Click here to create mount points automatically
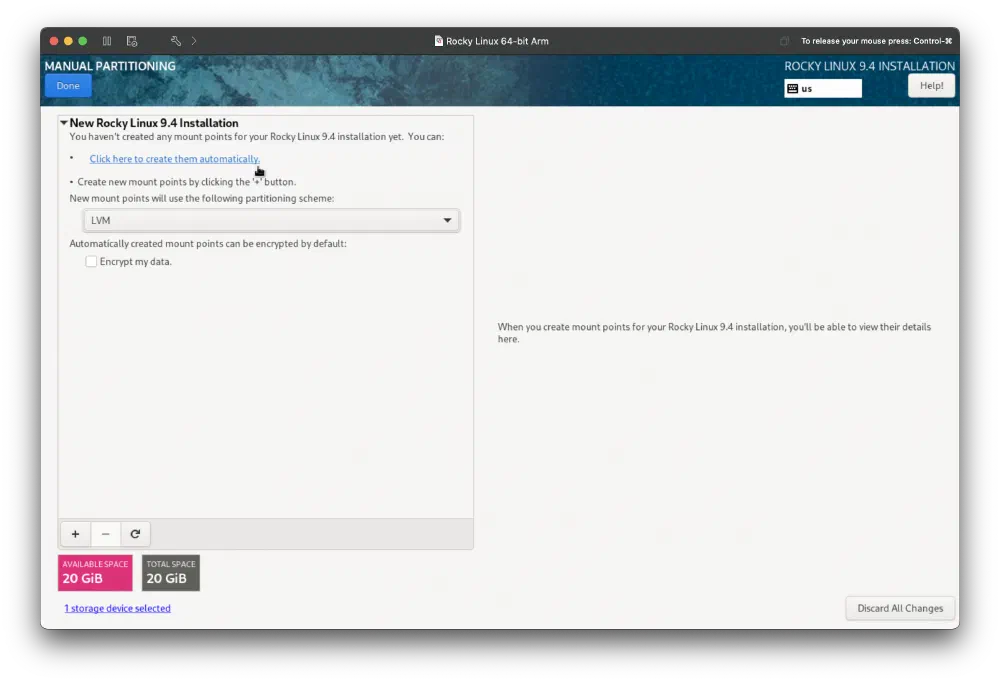Image resolution: width=1000 pixels, height=682 pixels. (174, 158)
